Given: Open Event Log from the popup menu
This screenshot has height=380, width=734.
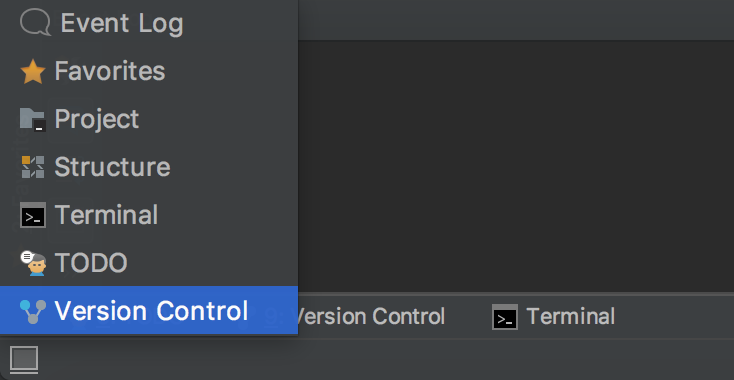Looking at the screenshot, I should [149, 24].
